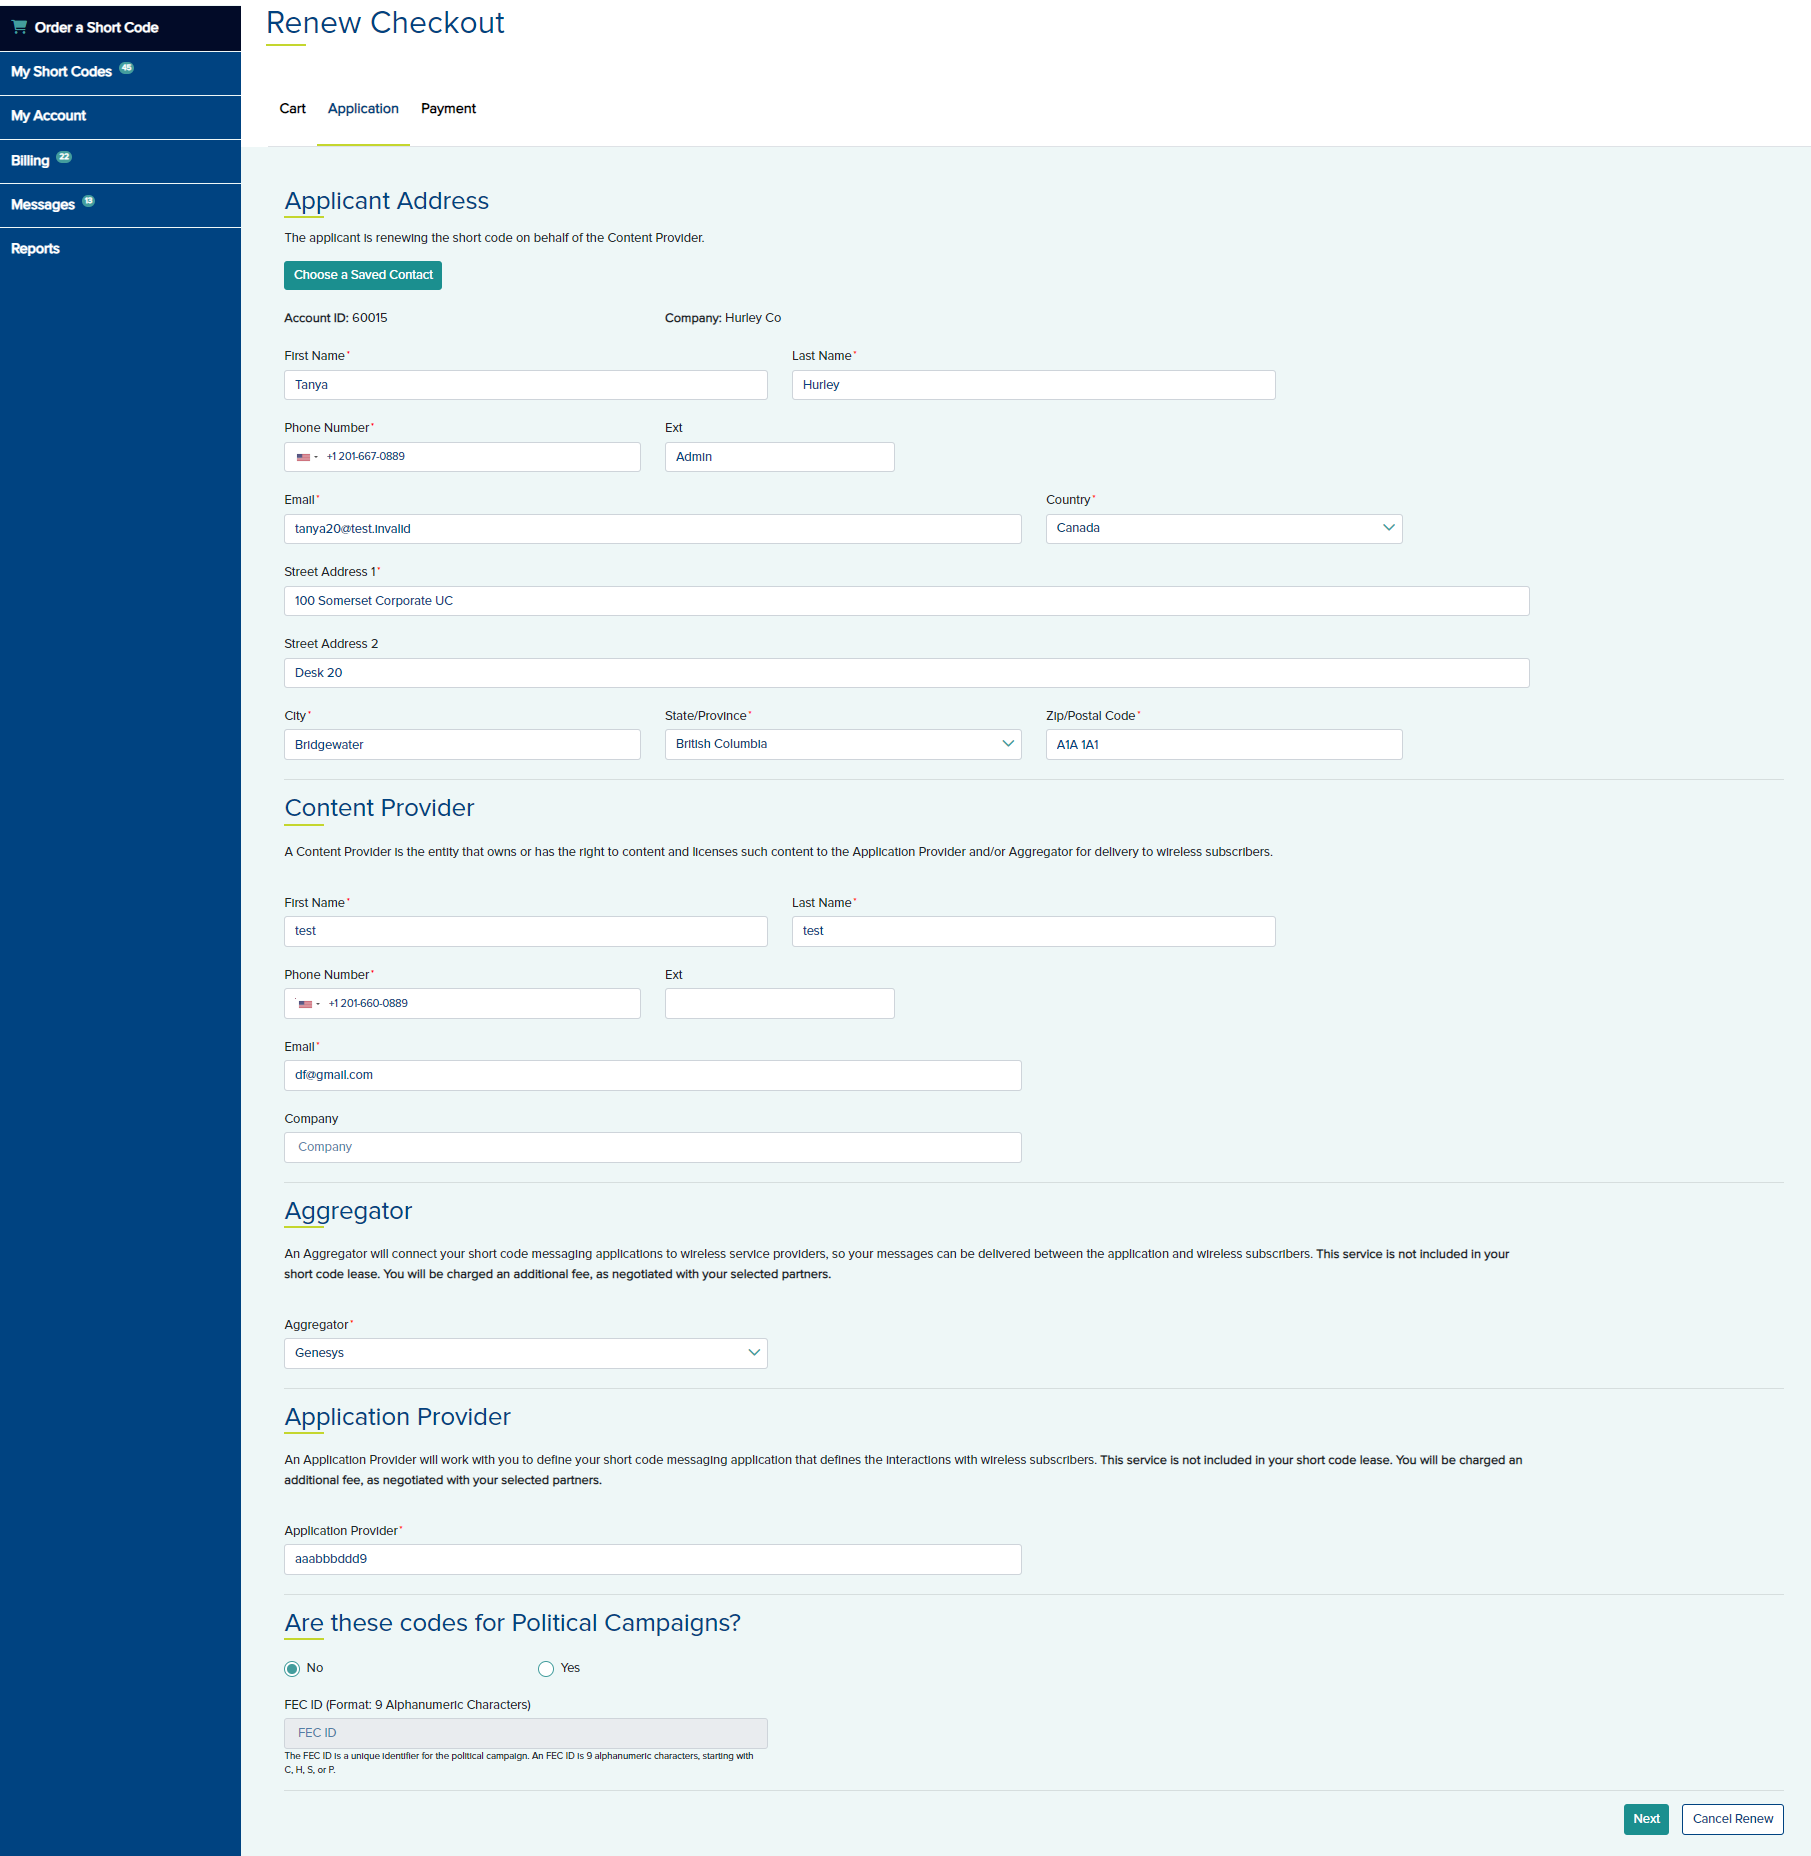Select Yes for political campaigns

click(546, 1669)
